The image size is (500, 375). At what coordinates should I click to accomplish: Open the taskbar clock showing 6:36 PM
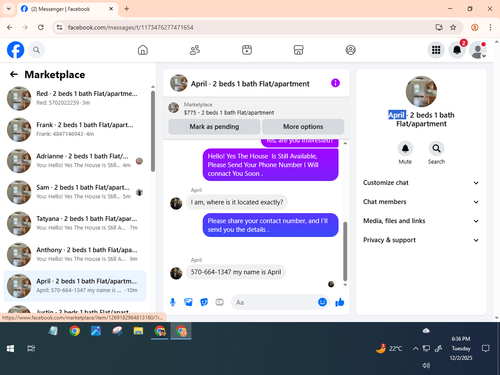[x=461, y=348]
